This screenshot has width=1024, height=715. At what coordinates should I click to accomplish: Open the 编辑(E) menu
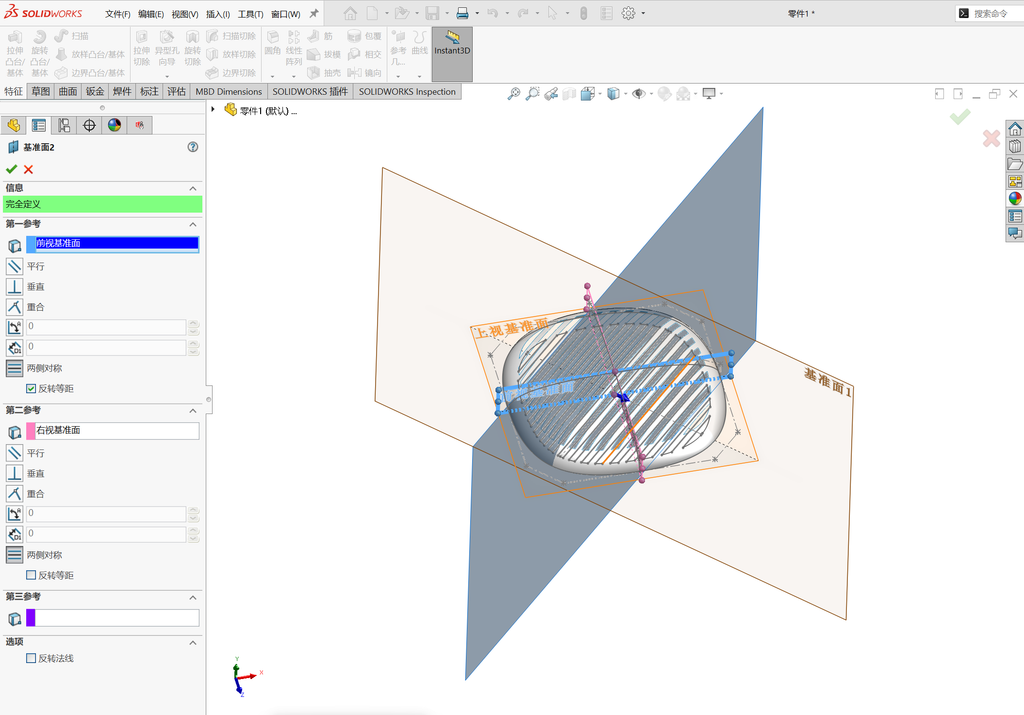(x=151, y=14)
